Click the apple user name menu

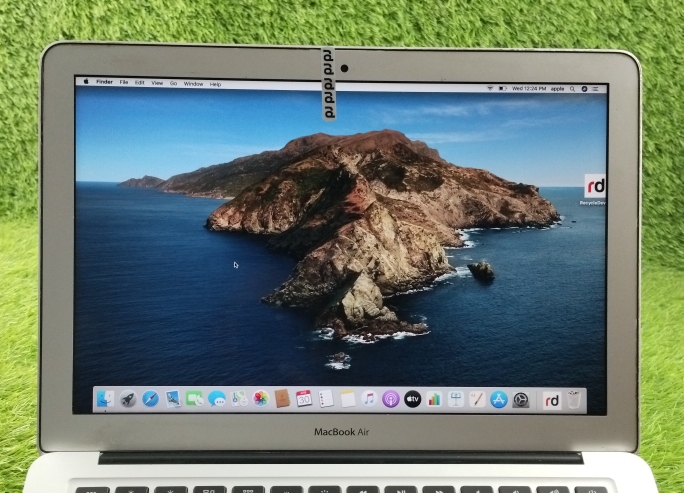[557, 89]
